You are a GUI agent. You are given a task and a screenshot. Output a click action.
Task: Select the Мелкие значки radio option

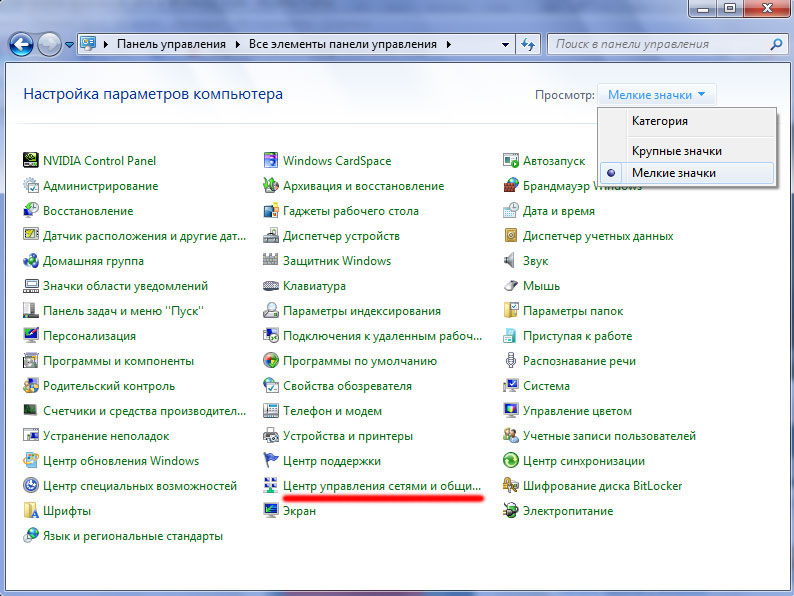pos(687,173)
